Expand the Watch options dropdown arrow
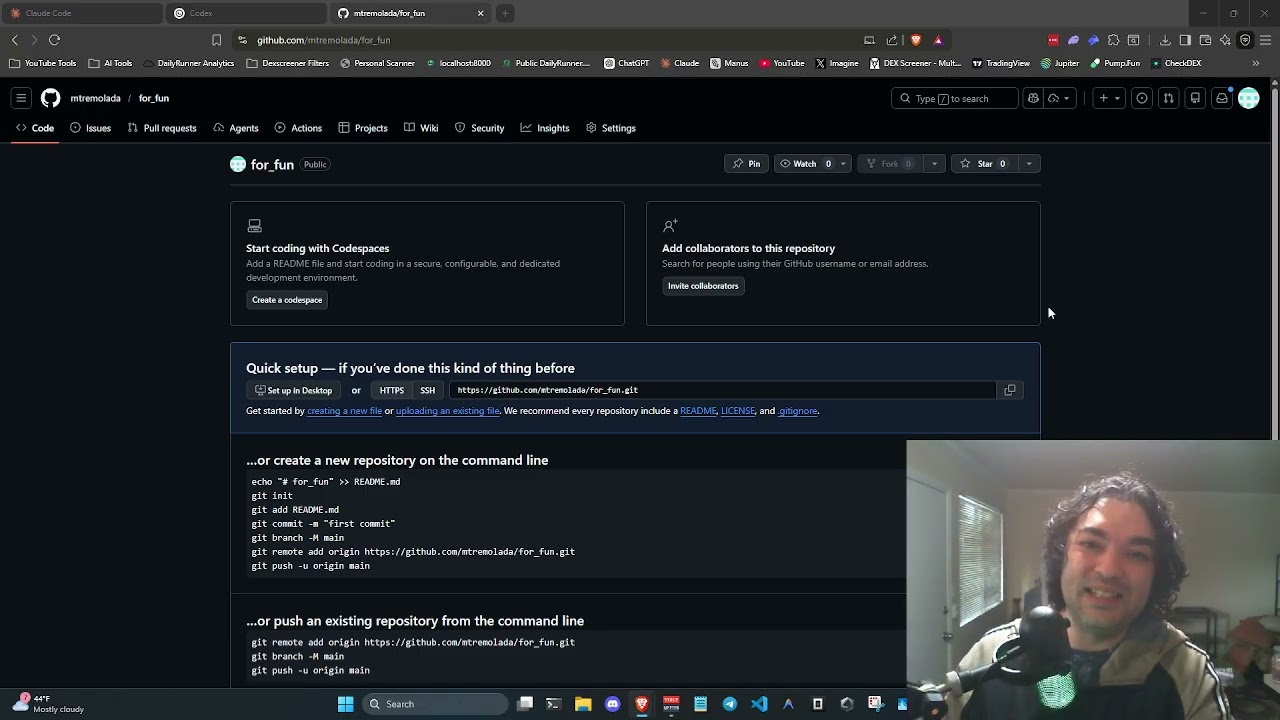The width and height of the screenshot is (1280, 720). 843,164
